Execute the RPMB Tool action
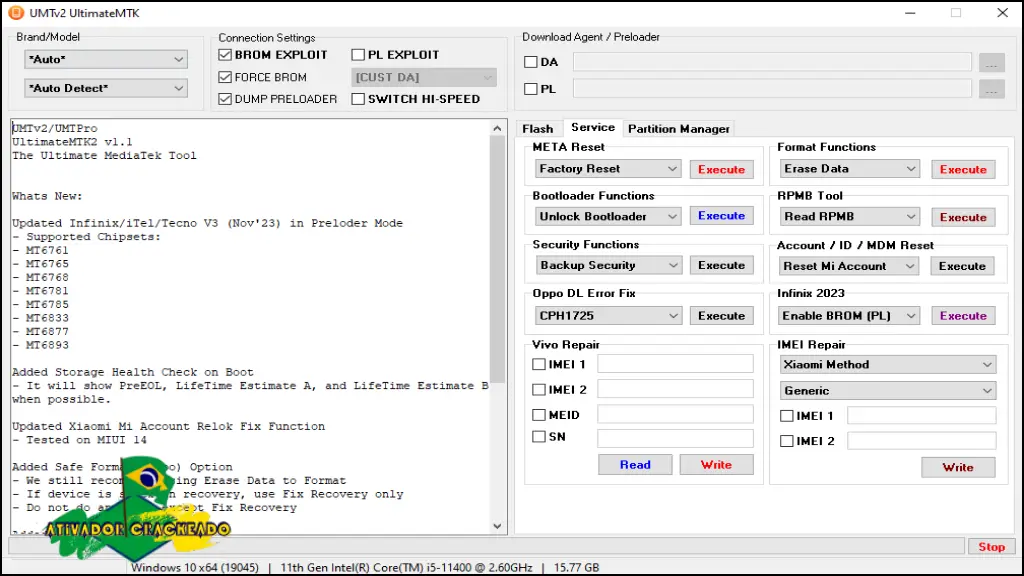Screen dimensions: 1024x576 point(963,217)
